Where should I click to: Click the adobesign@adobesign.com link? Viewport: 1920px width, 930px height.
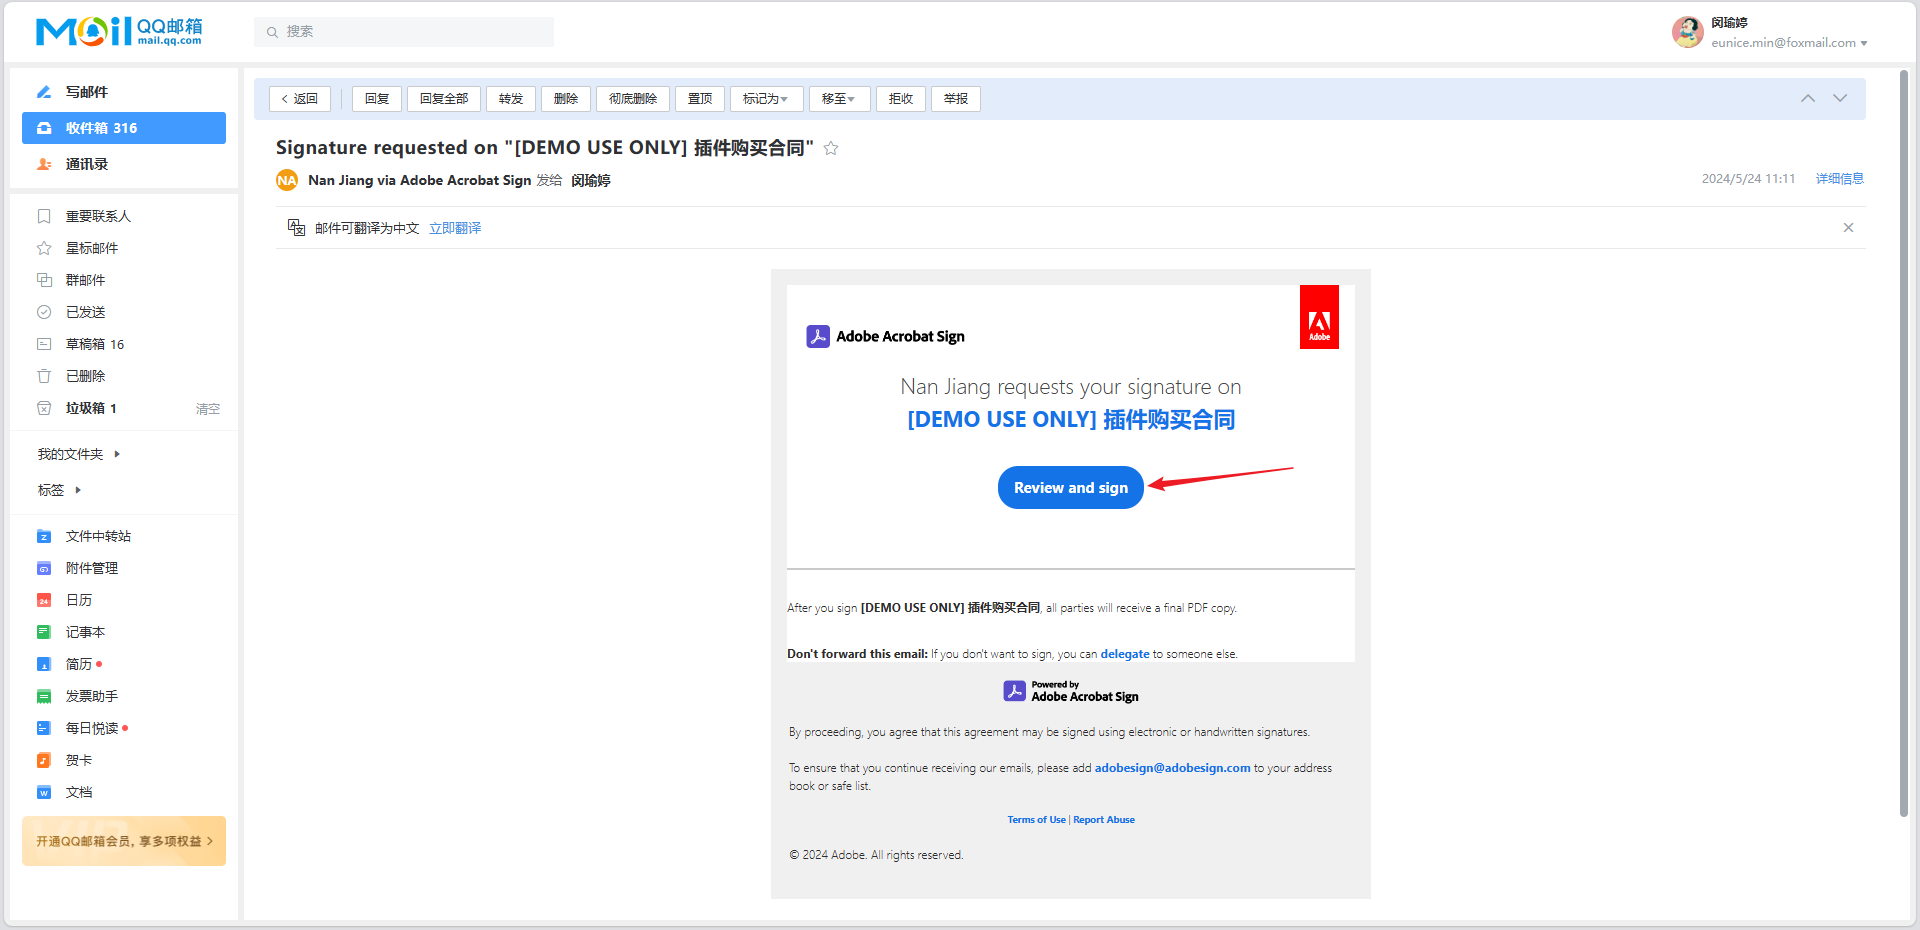tap(1172, 768)
